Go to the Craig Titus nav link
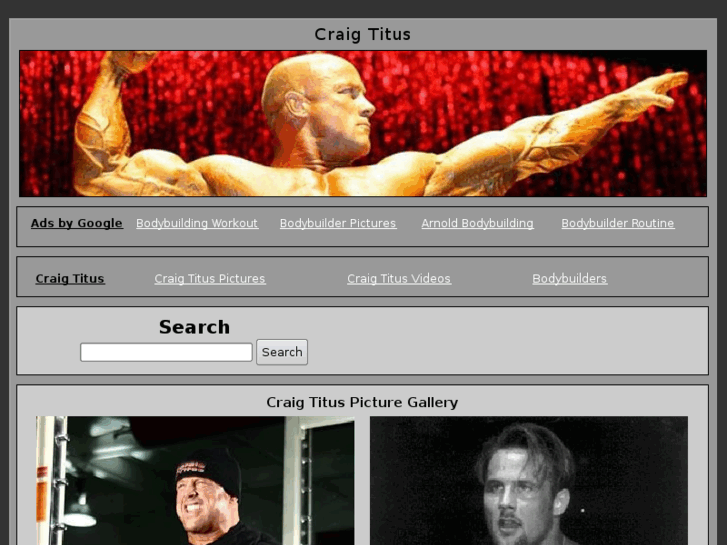Viewport: 727px width, 545px height. [x=70, y=278]
